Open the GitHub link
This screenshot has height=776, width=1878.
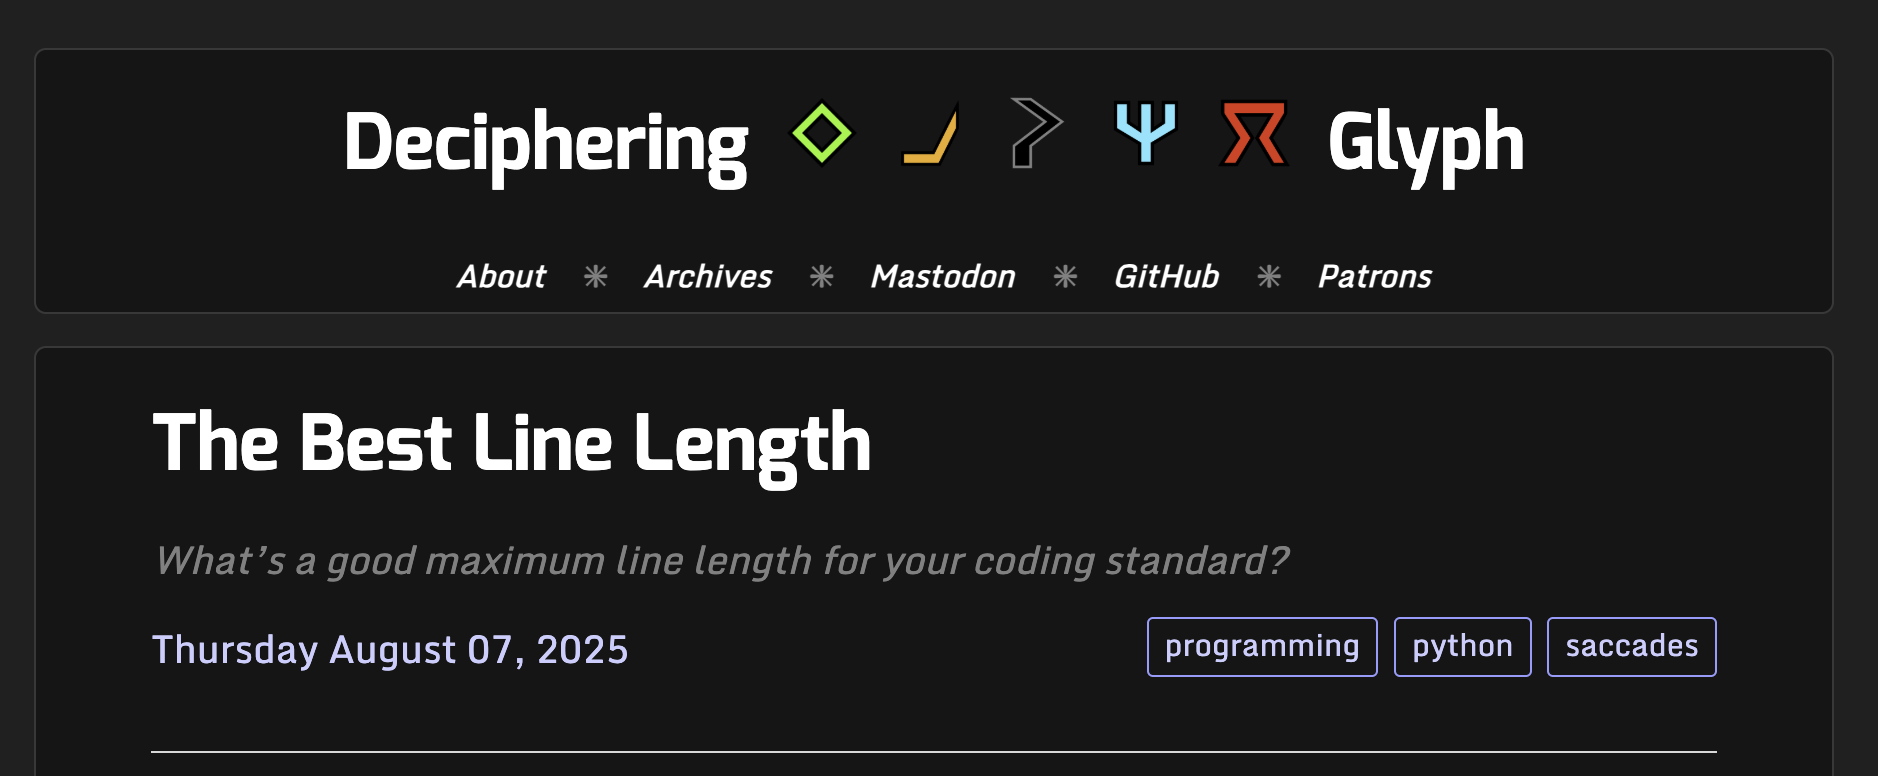tap(1167, 276)
